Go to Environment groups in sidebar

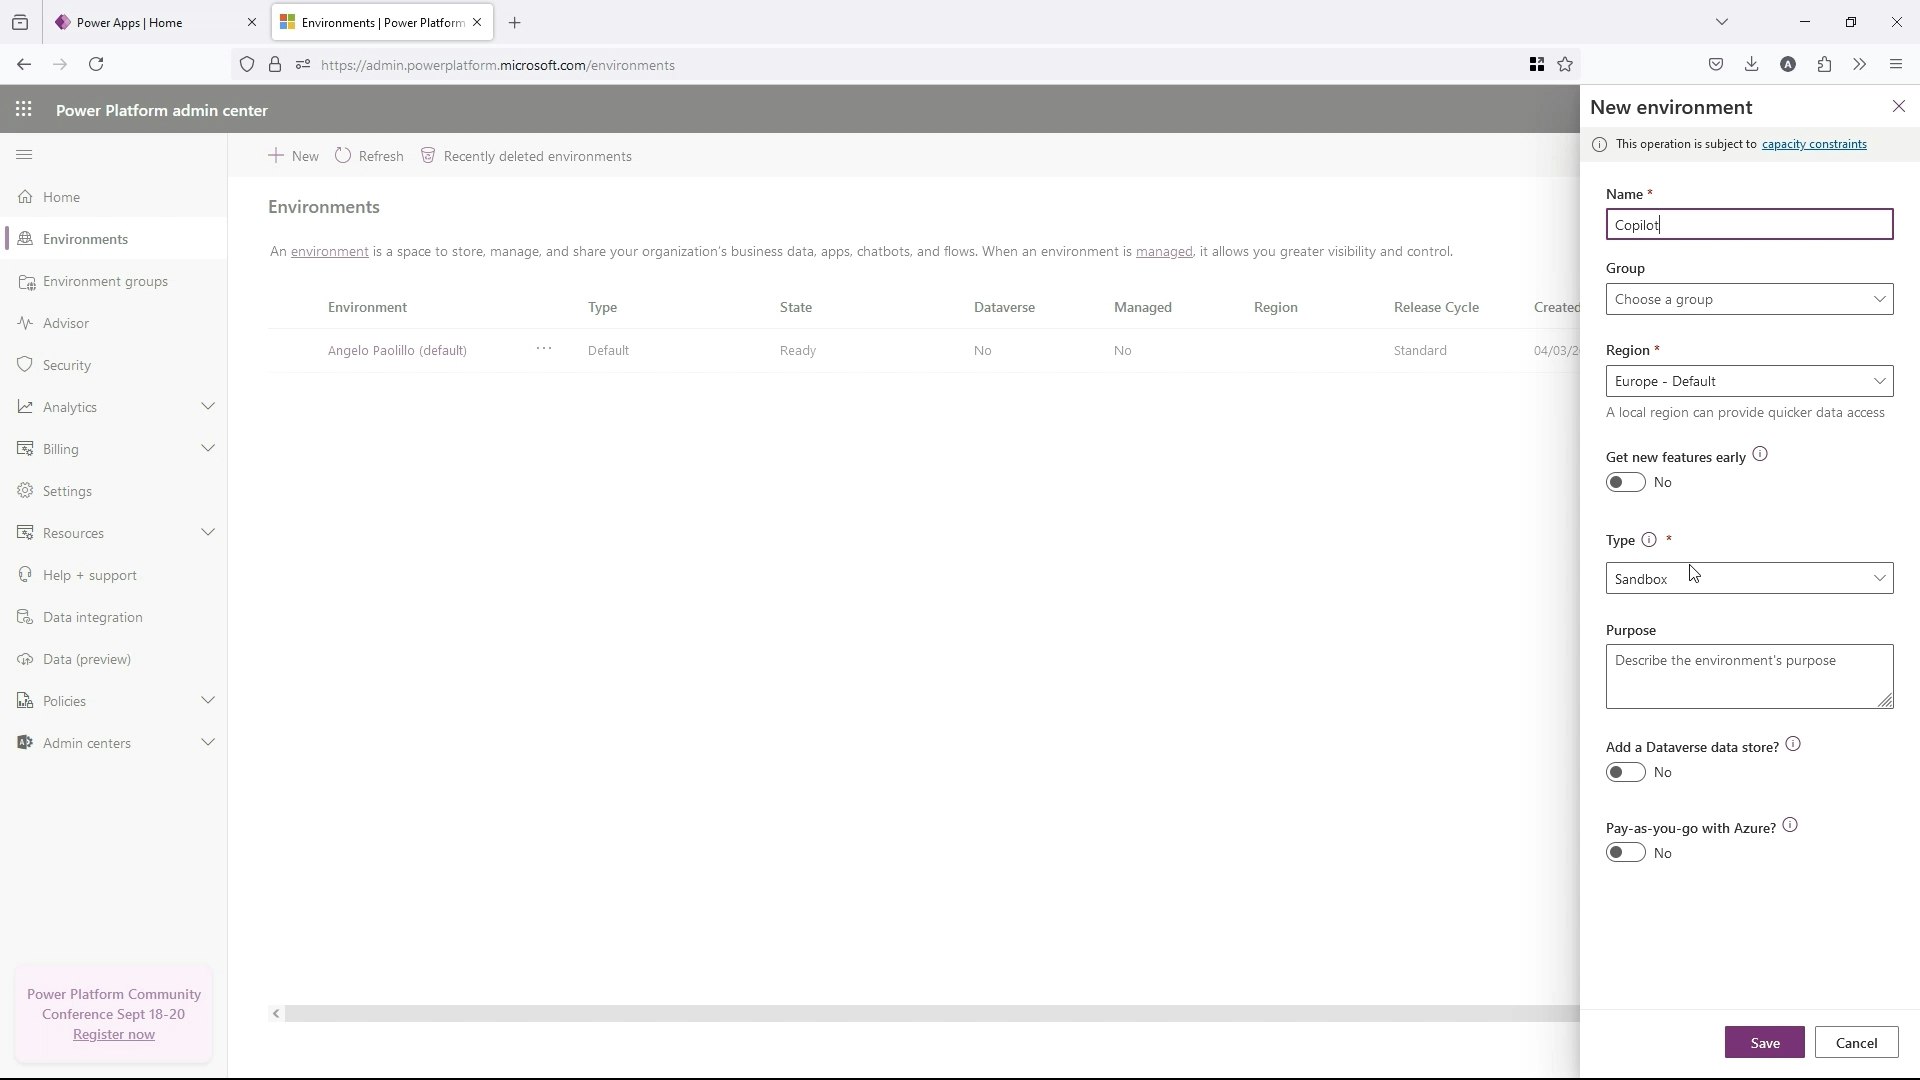tap(105, 281)
